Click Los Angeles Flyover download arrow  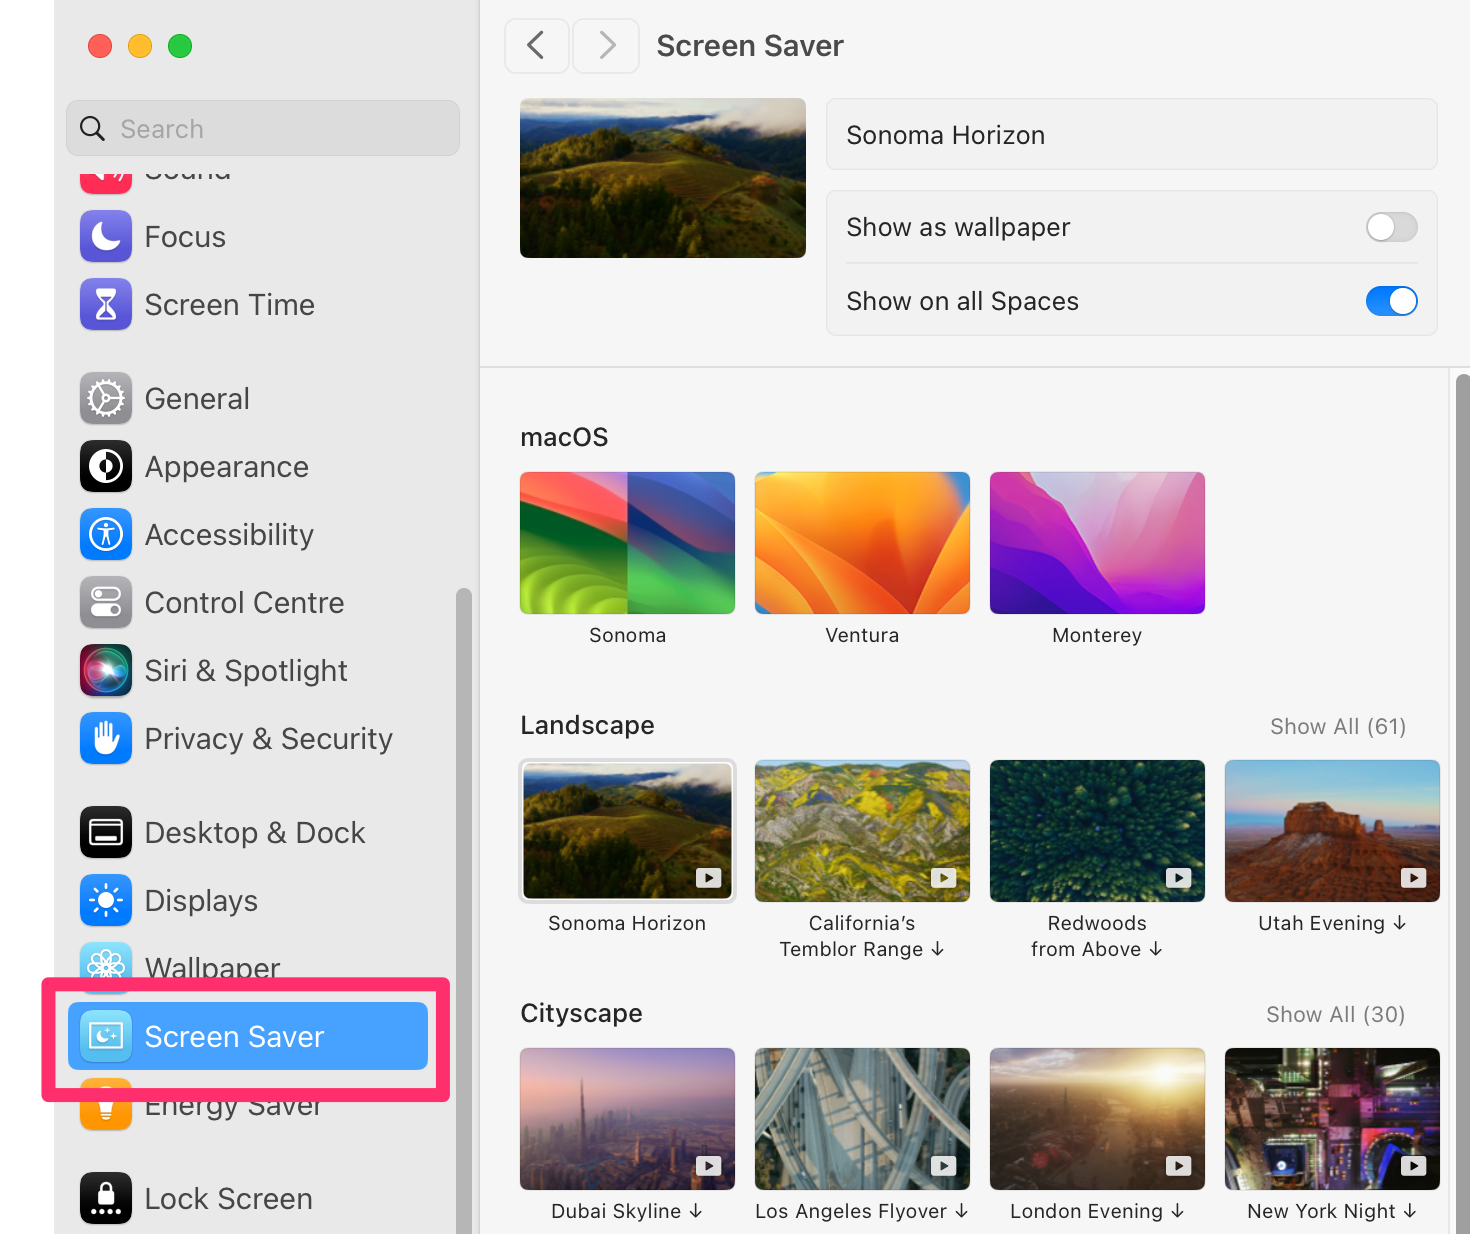pyautogui.click(x=962, y=1211)
